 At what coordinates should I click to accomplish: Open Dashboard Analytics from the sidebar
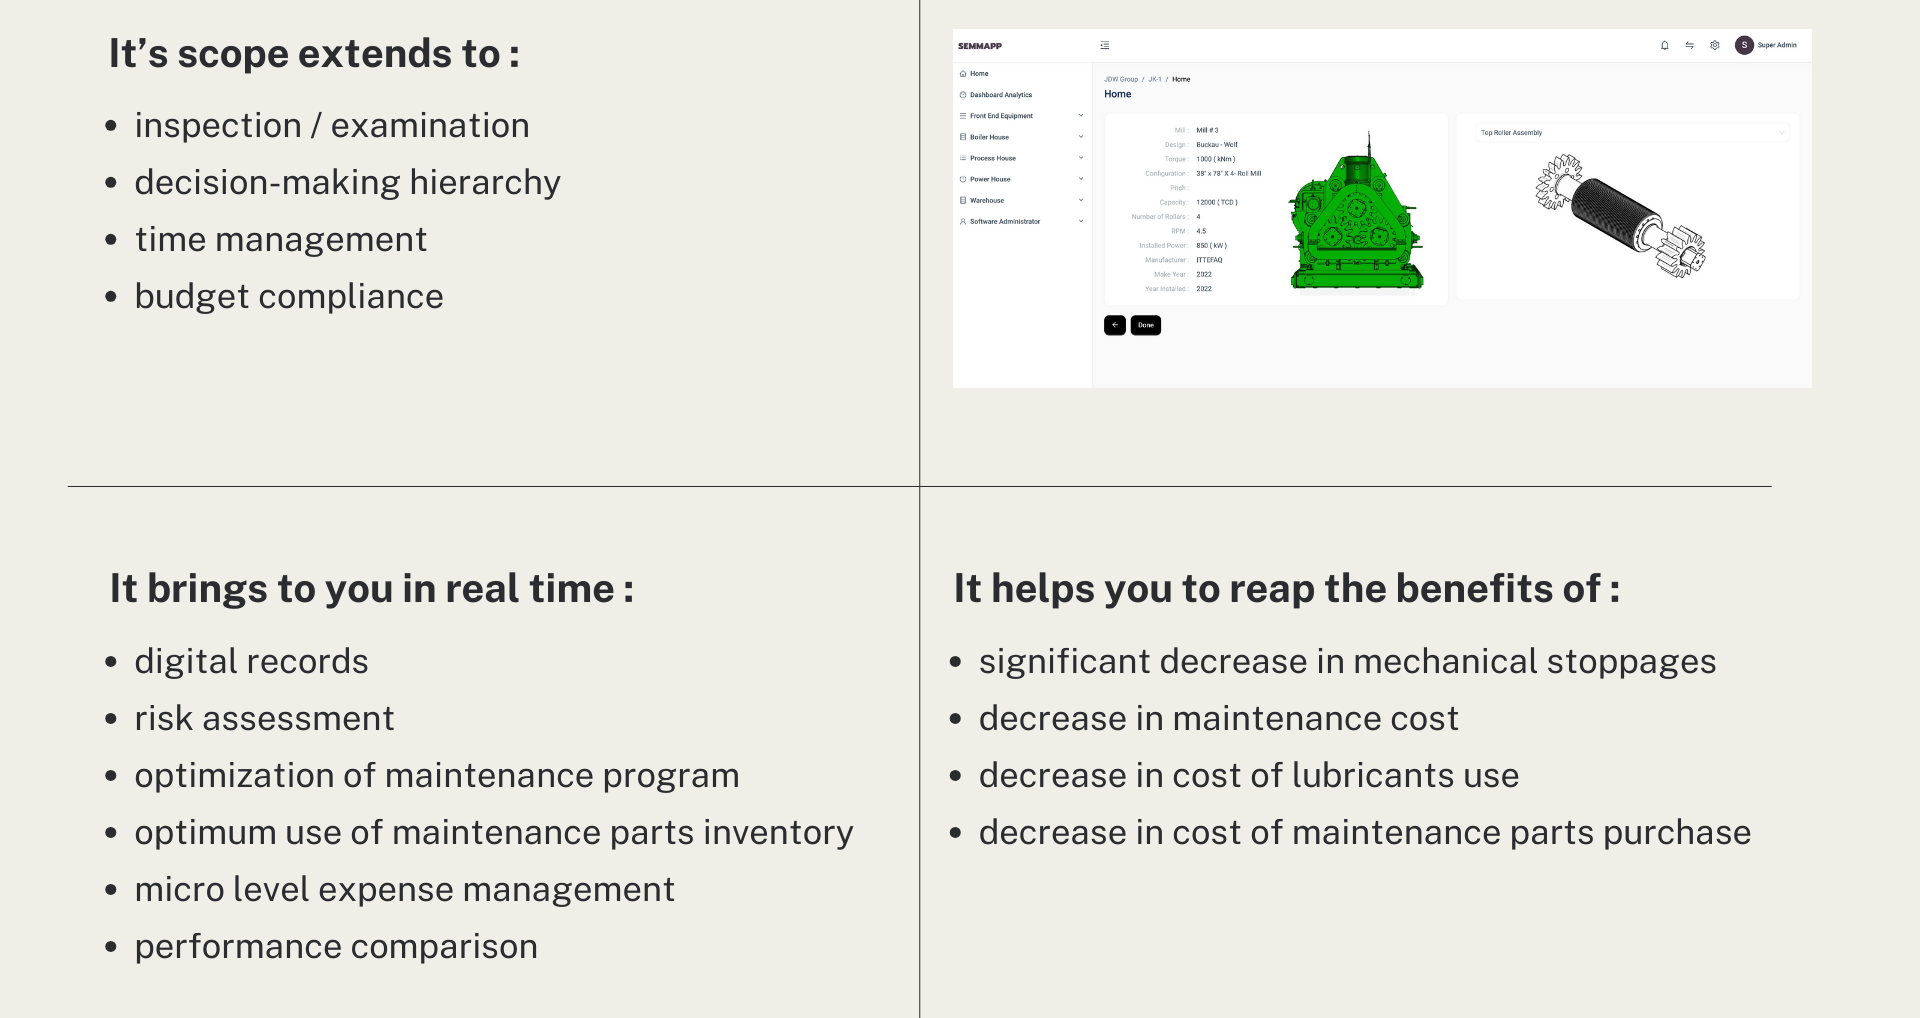point(1001,95)
